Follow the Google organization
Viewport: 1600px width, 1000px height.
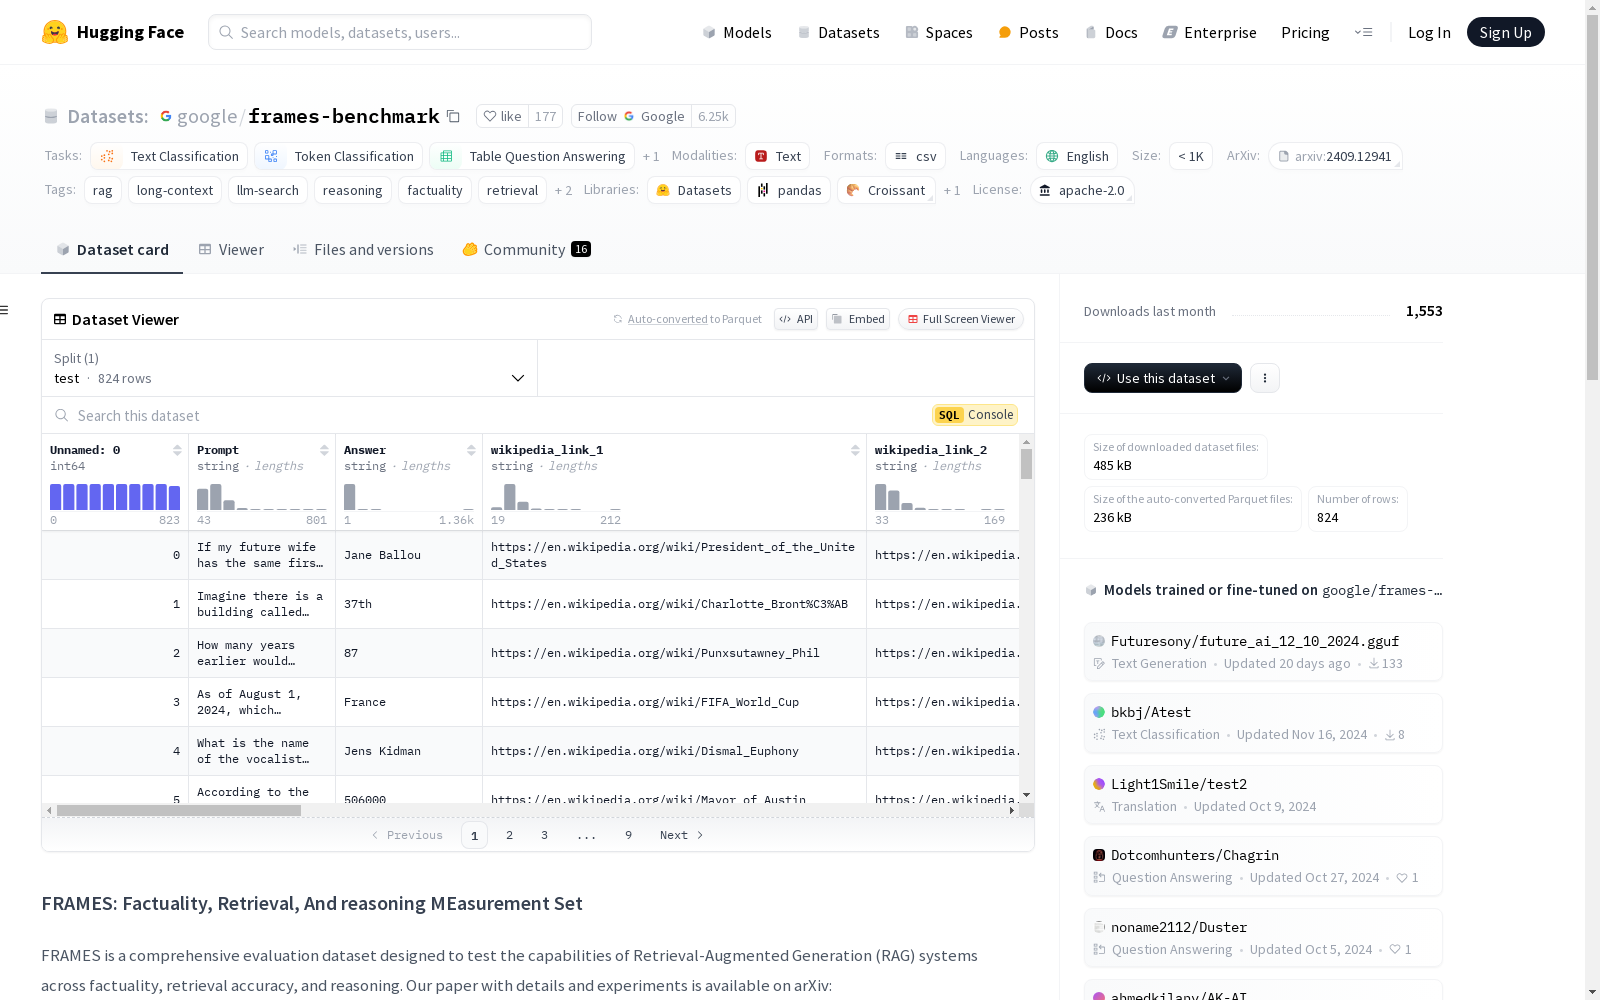click(631, 116)
